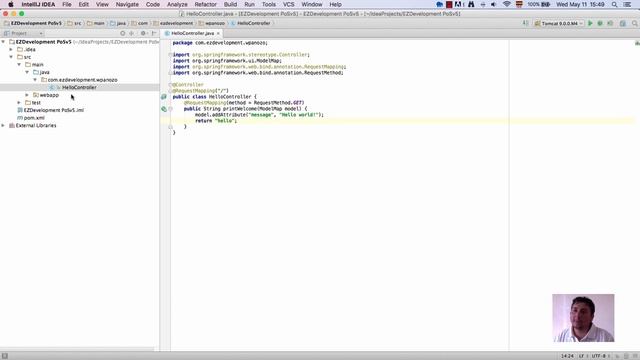The width and height of the screenshot is (640, 360).
Task: Click the battery 100% indicator
Action: 538,4
